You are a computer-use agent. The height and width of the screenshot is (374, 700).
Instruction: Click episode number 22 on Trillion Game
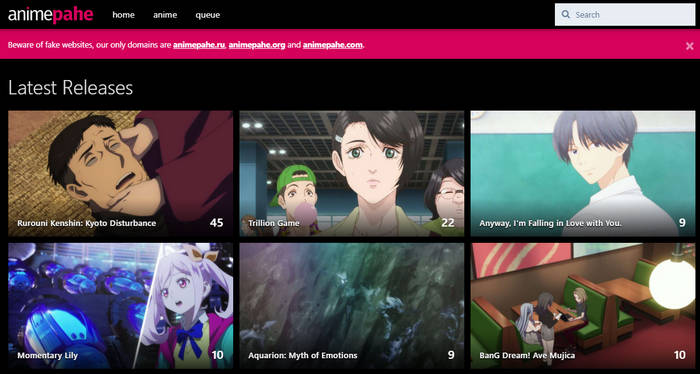pos(448,222)
